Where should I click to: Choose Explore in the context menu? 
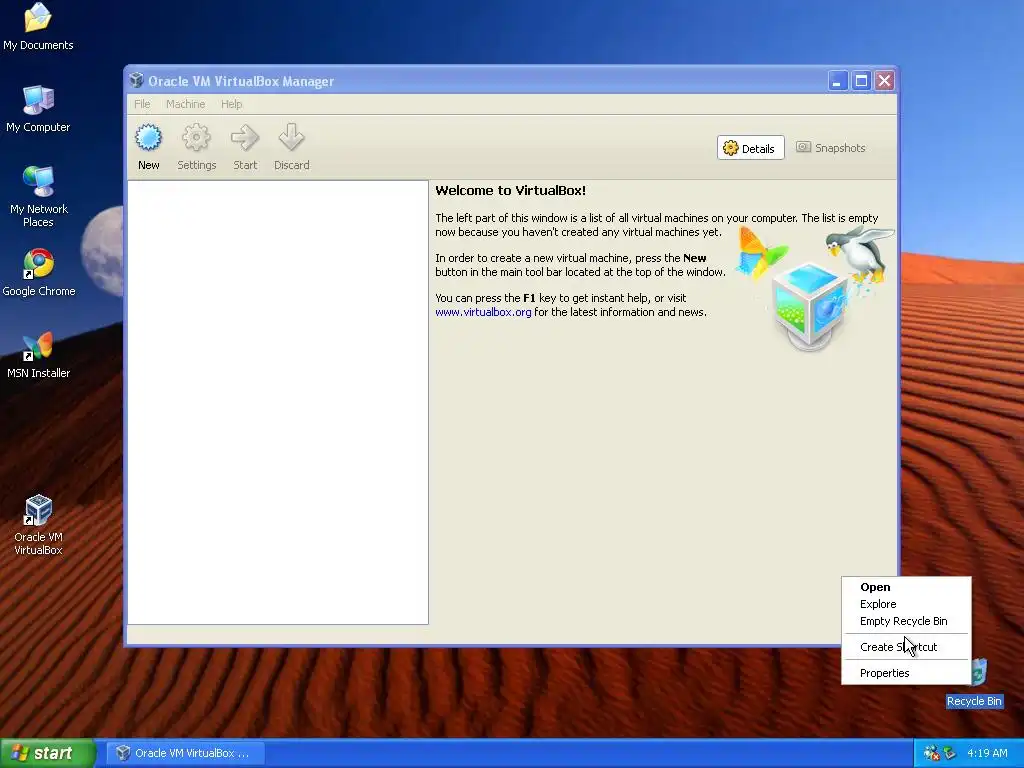point(906,604)
